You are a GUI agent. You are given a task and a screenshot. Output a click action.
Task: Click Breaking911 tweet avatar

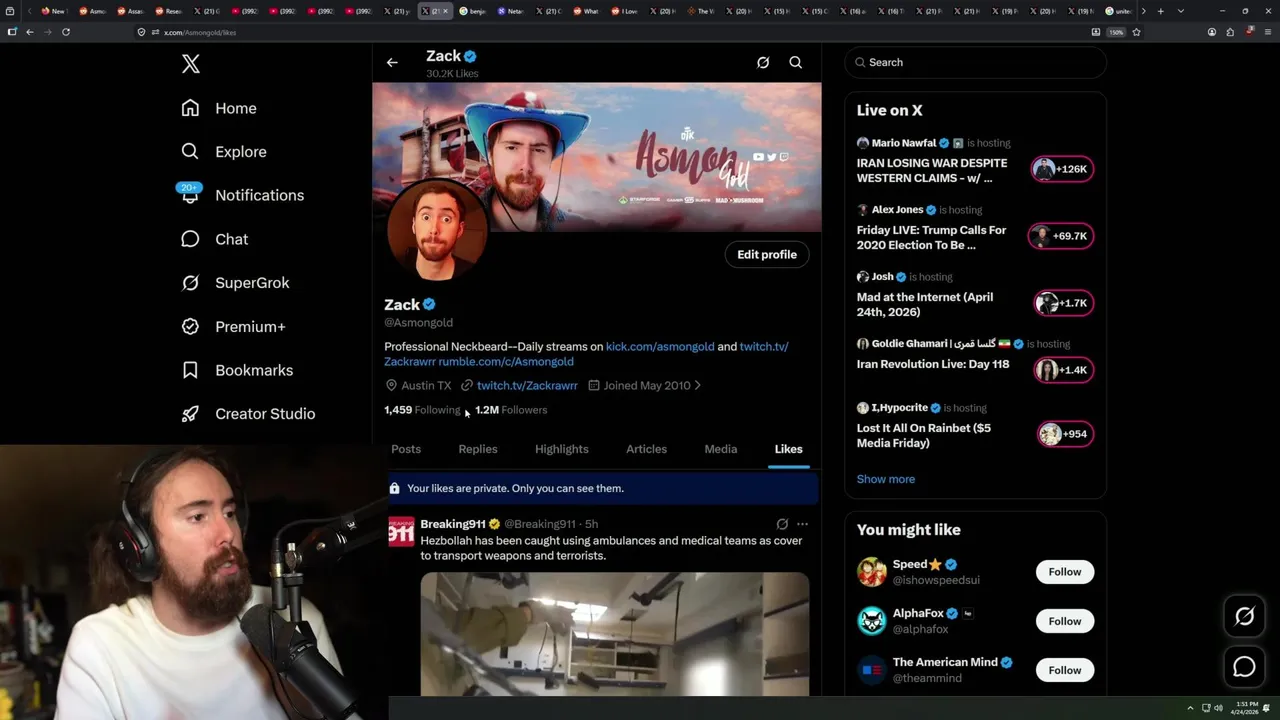point(401,531)
